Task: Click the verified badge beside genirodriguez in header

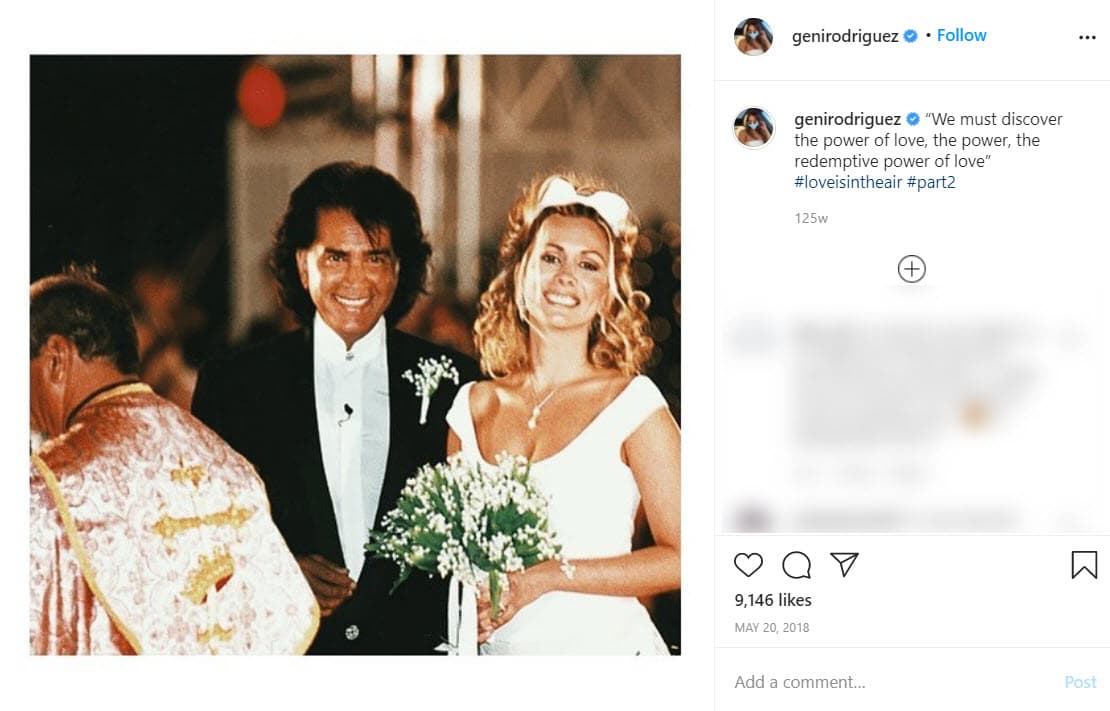Action: pos(908,34)
